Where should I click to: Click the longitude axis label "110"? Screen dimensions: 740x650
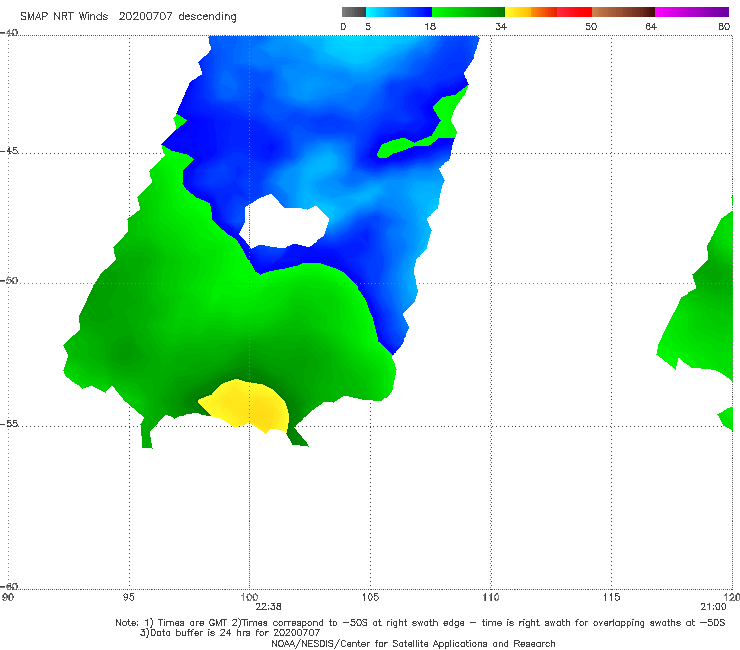click(491, 597)
